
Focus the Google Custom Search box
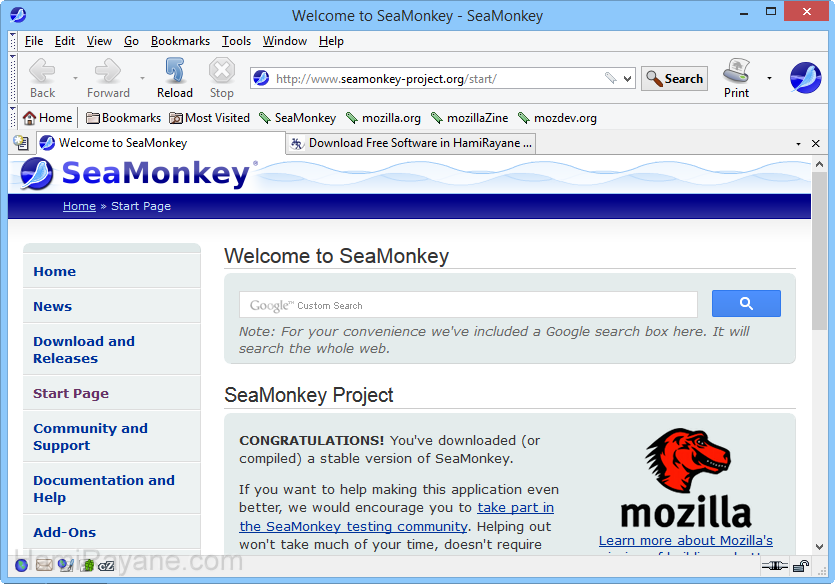468,305
